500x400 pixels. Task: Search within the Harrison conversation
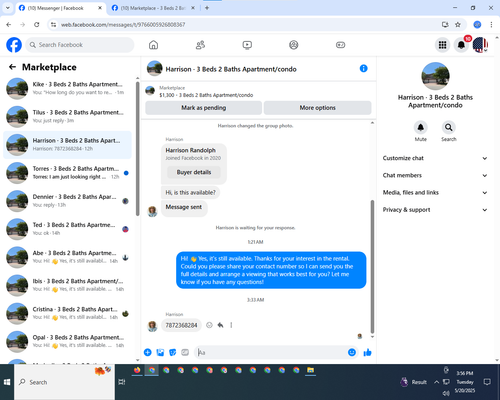click(x=449, y=128)
